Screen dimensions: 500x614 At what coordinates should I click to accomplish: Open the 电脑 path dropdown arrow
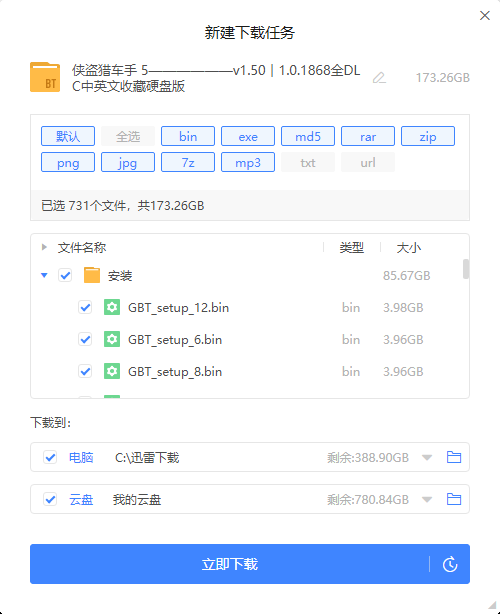pos(427,457)
